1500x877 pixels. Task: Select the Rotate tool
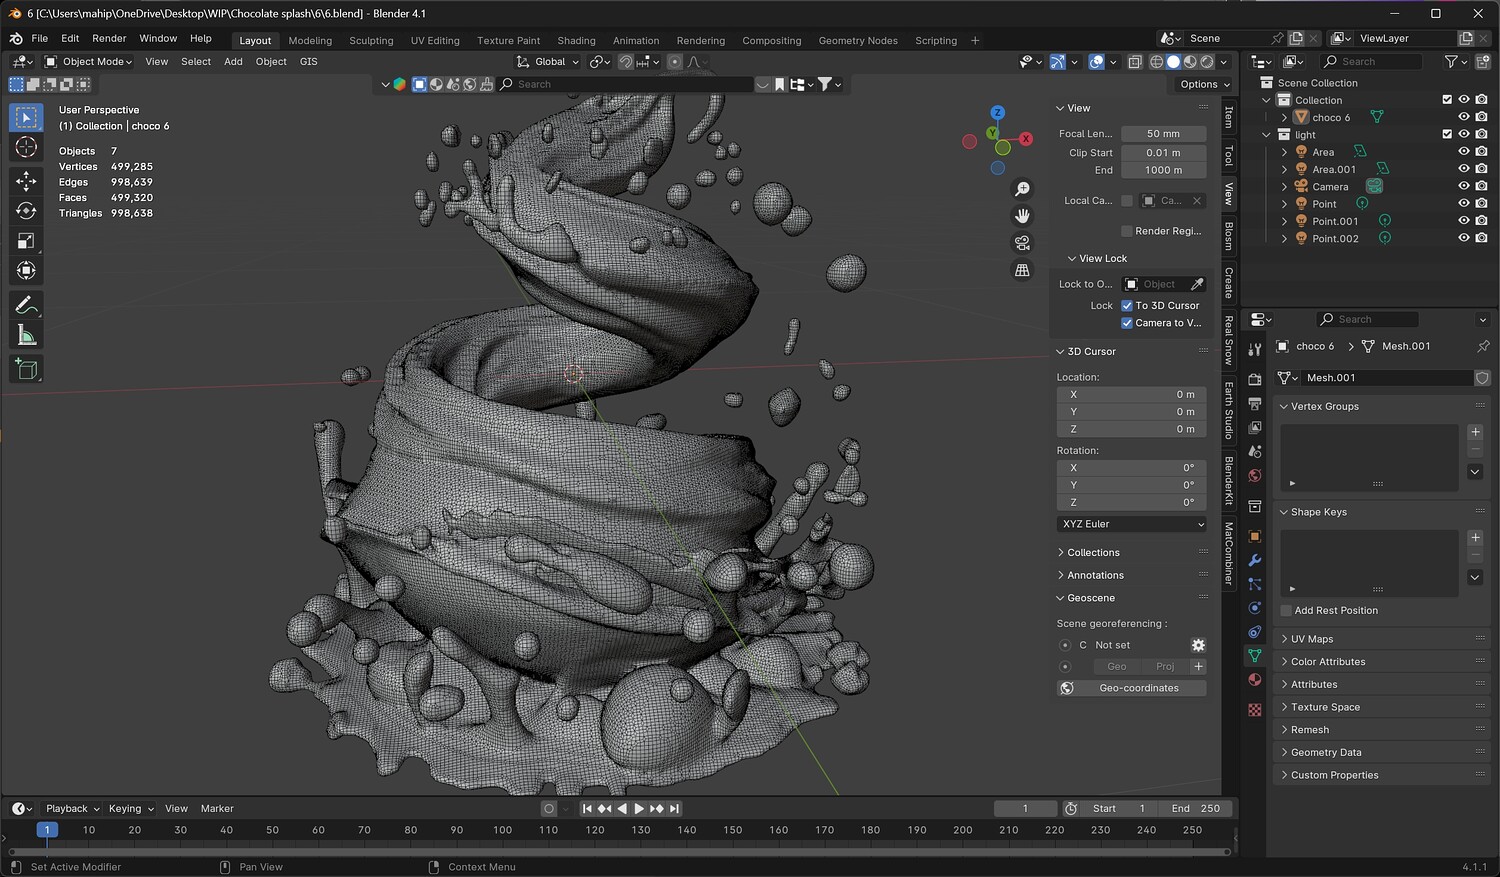pyautogui.click(x=27, y=210)
